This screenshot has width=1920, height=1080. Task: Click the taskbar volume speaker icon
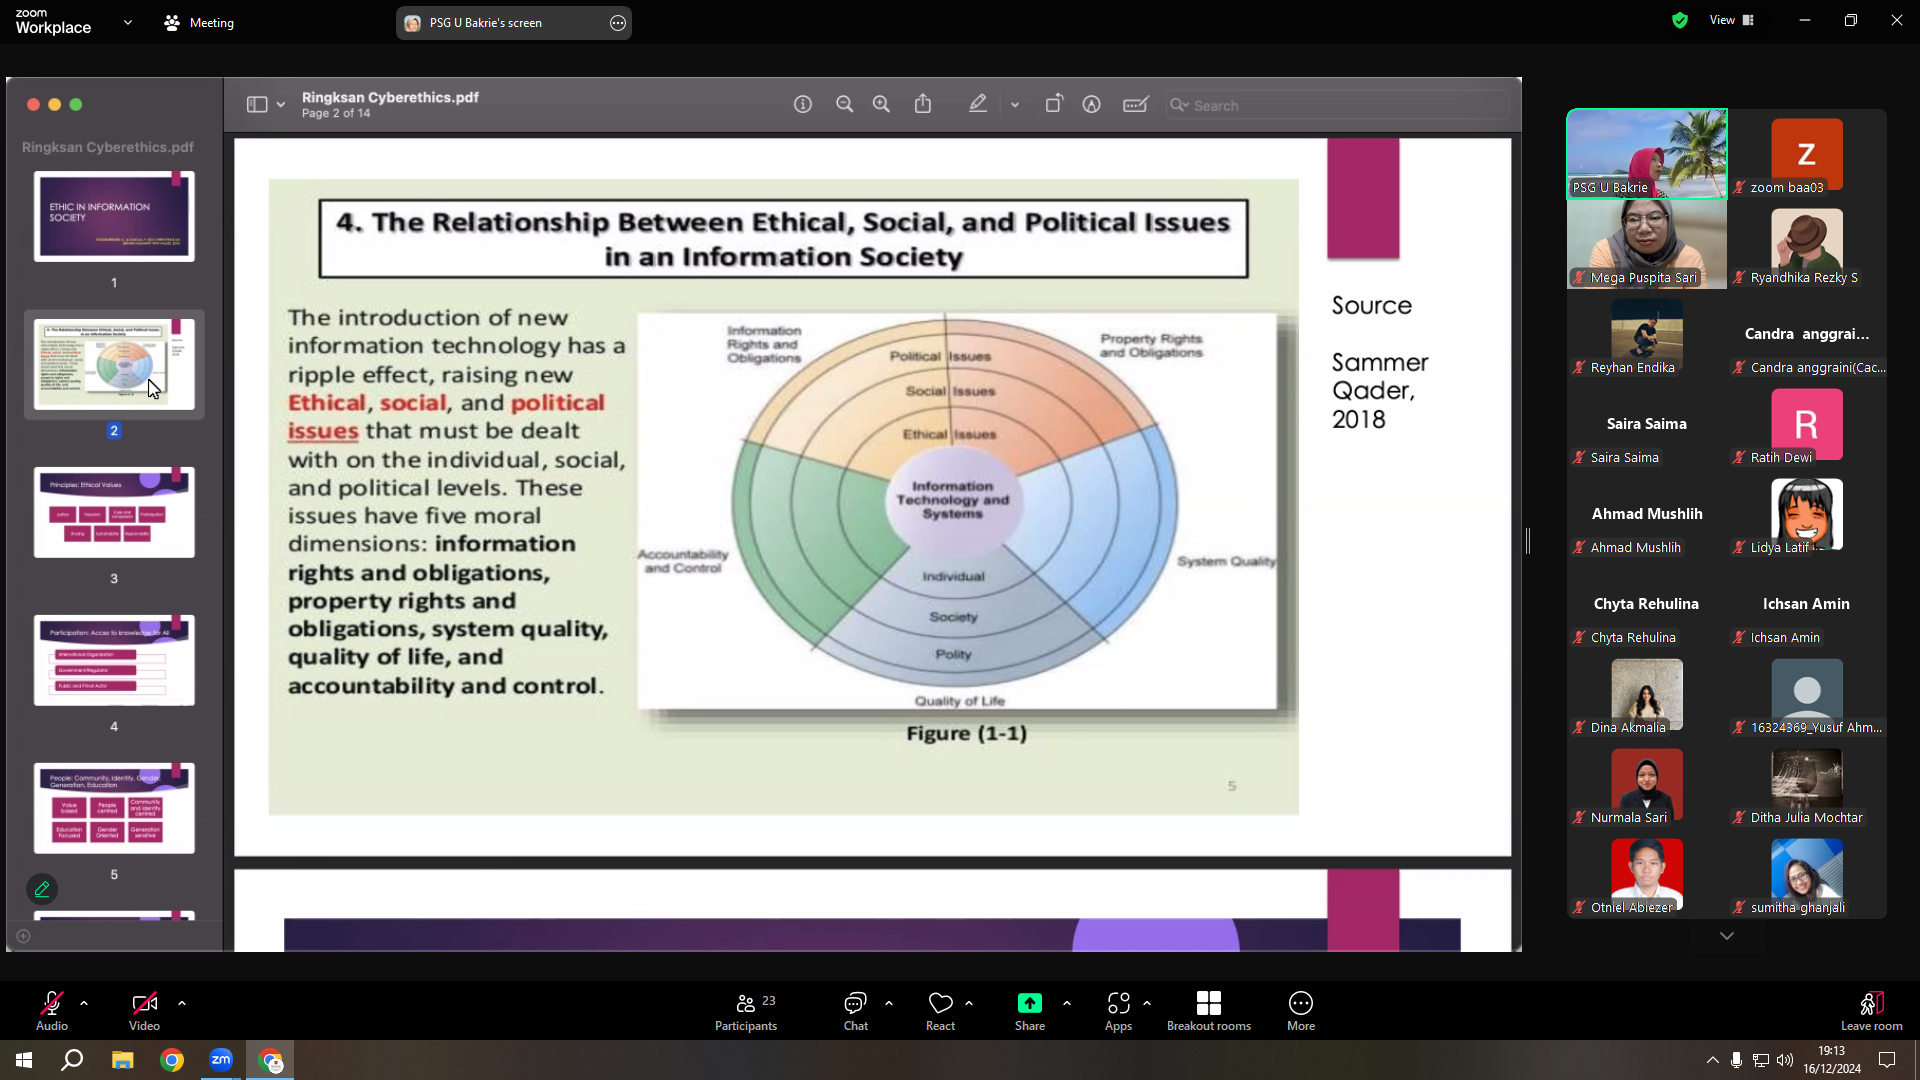pos(1785,1060)
